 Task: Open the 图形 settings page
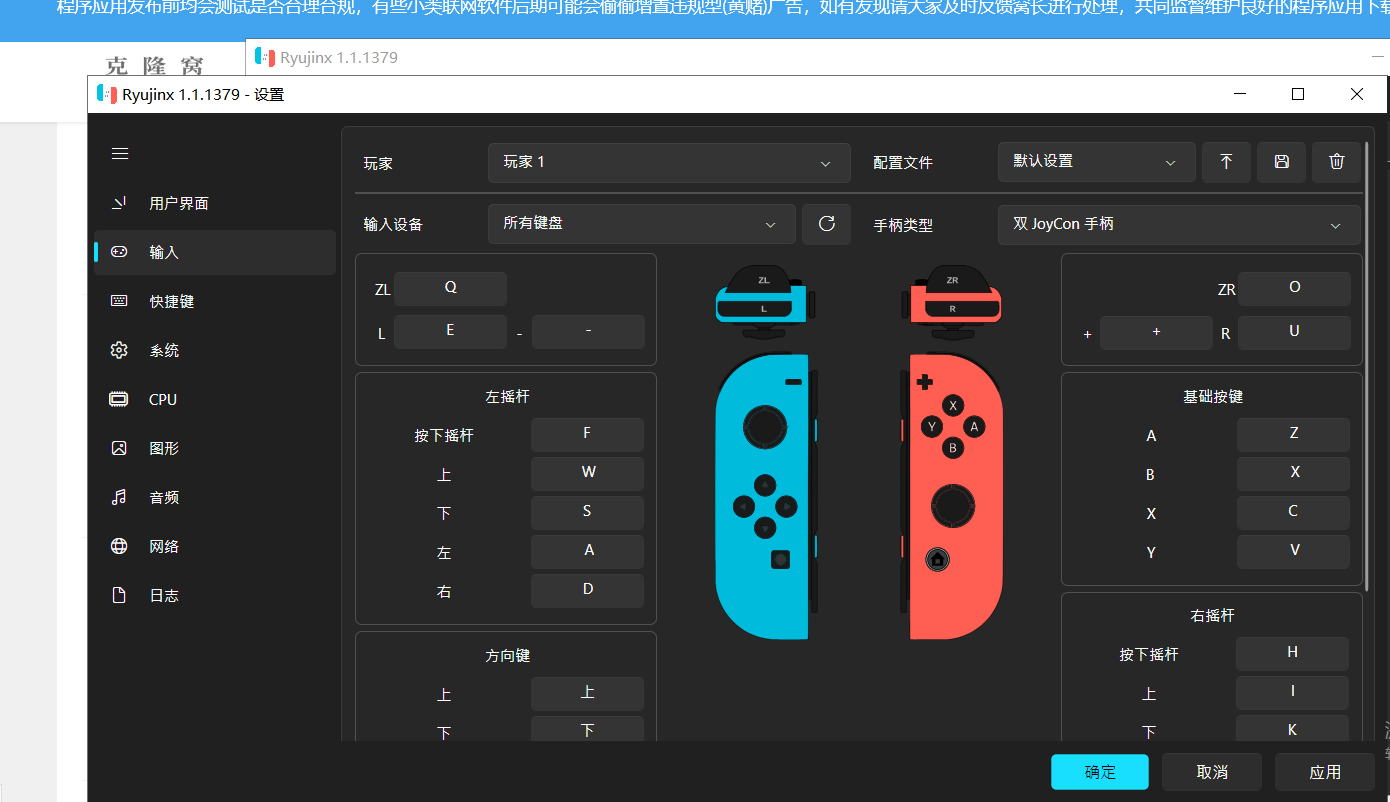coord(215,448)
